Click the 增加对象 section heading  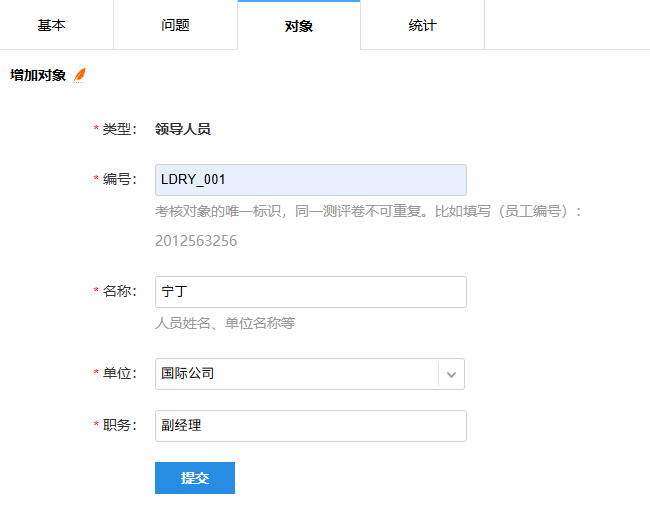pyautogui.click(x=38, y=75)
